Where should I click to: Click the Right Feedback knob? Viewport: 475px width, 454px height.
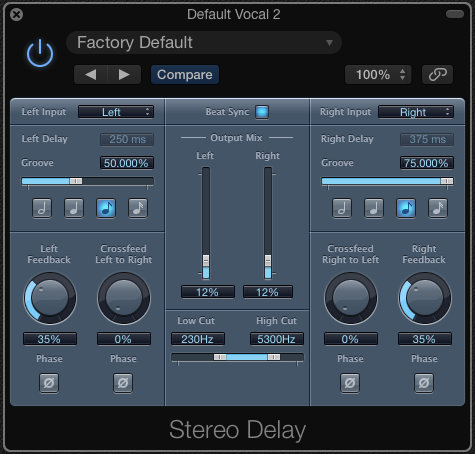(425, 298)
